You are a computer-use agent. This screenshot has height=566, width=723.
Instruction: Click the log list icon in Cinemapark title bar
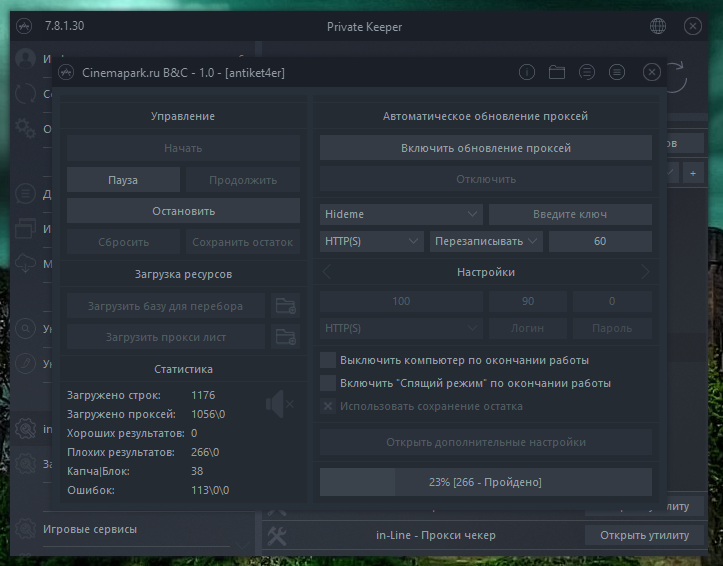tap(587, 73)
